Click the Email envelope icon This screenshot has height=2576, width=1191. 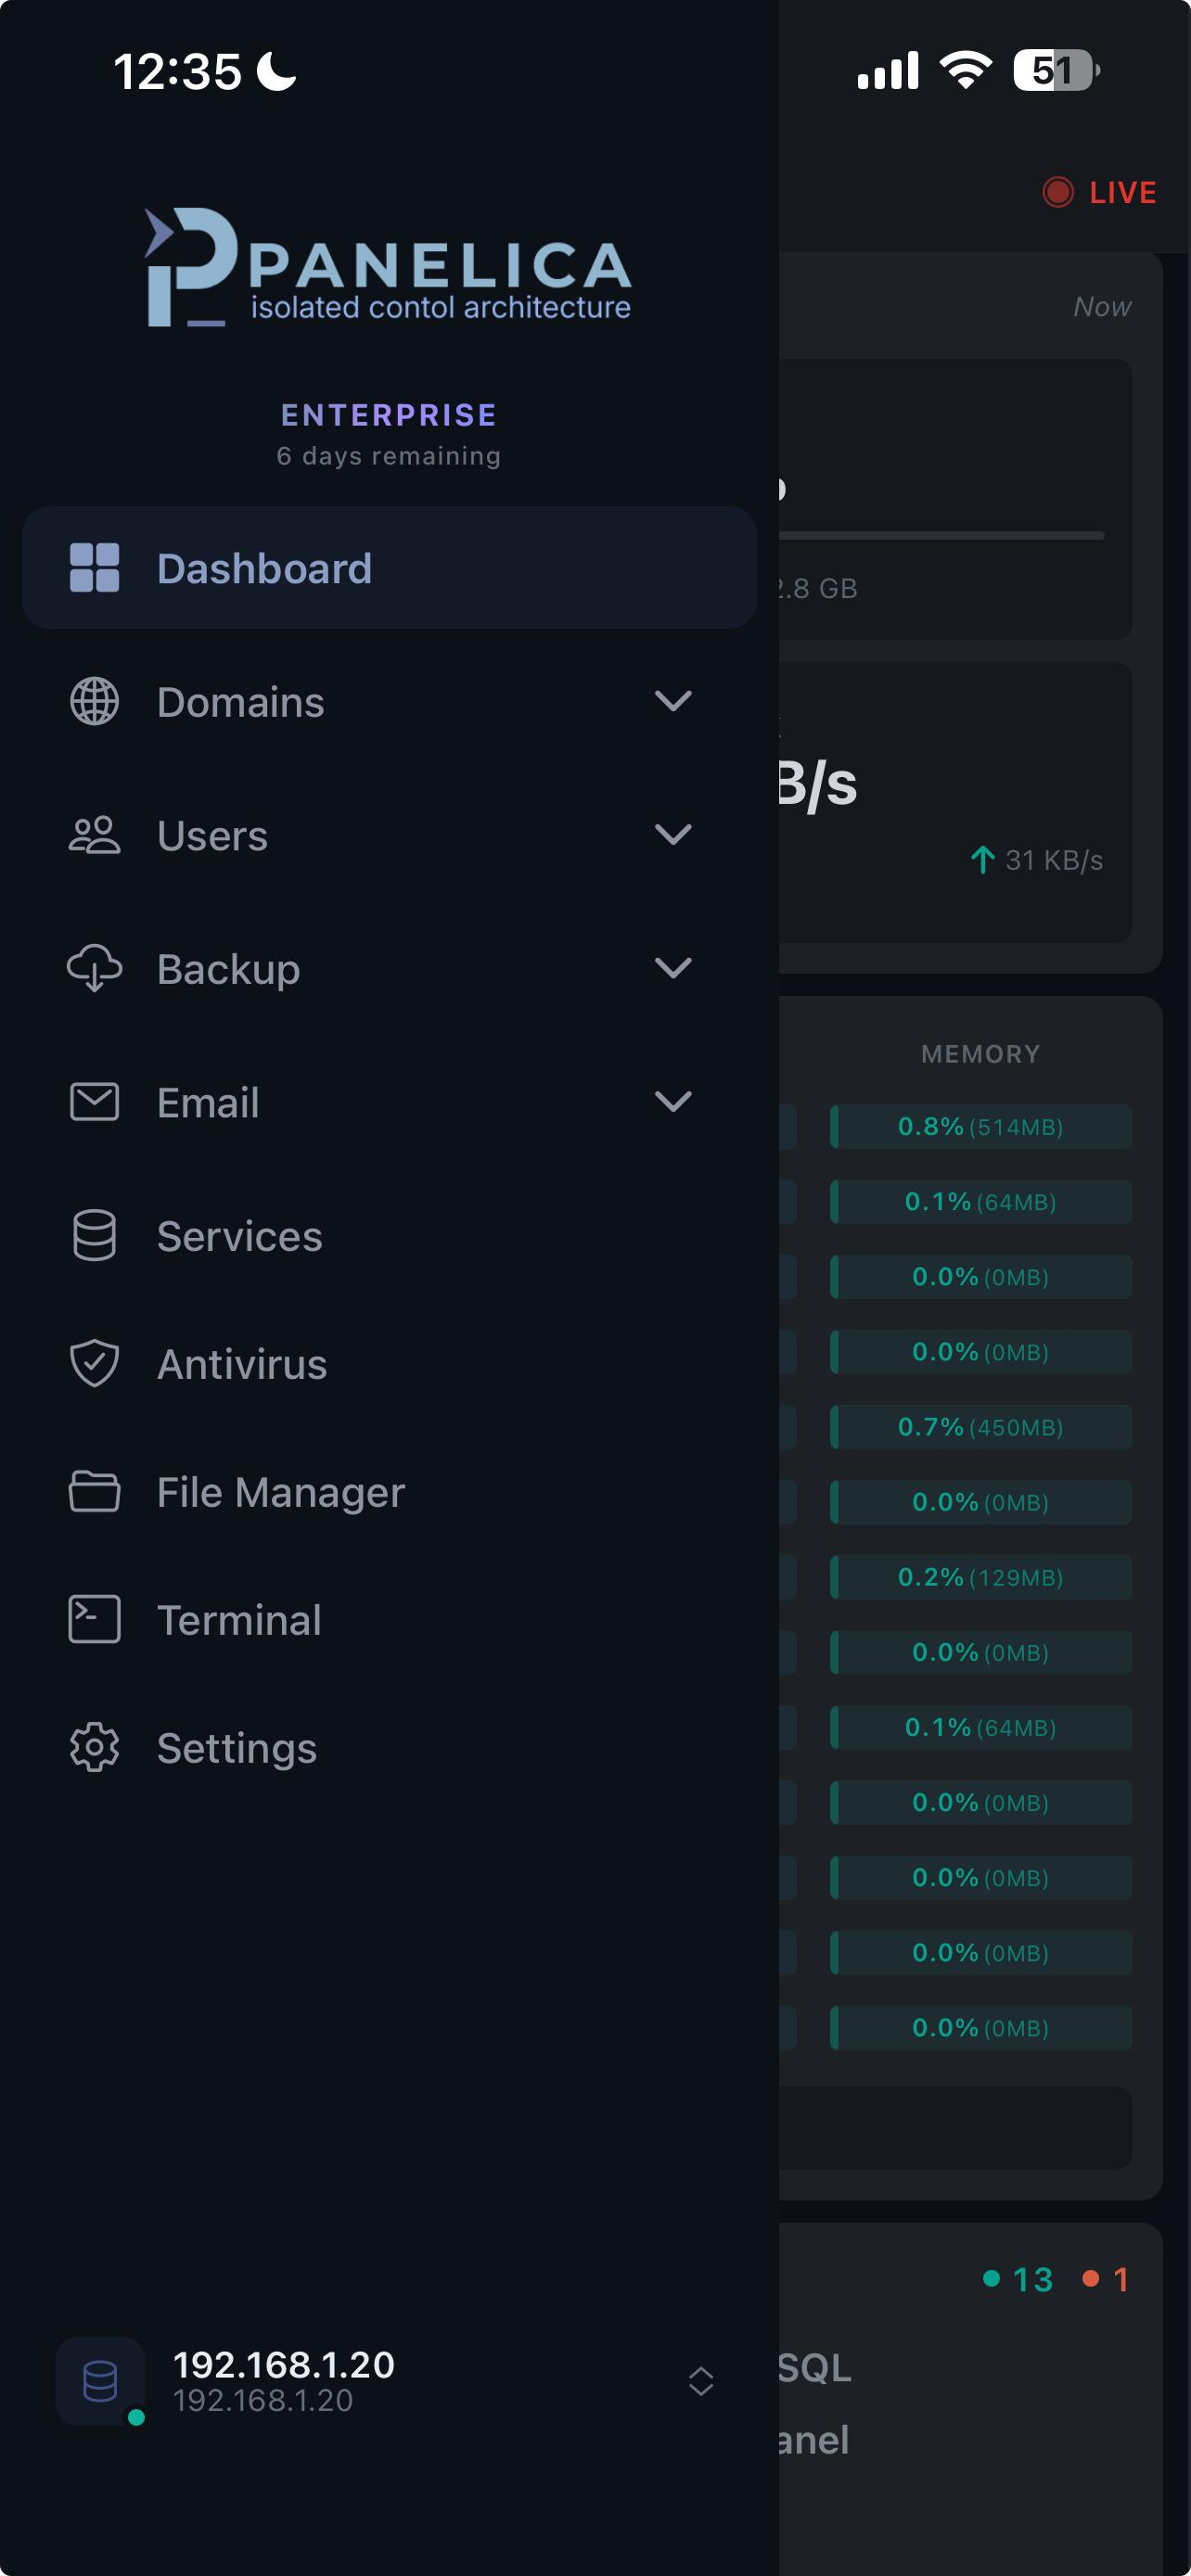94,1102
